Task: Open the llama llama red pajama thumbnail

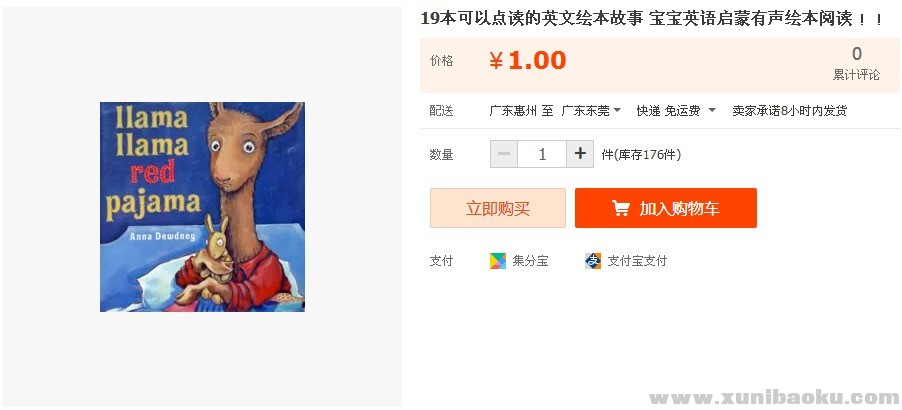Action: (202, 207)
